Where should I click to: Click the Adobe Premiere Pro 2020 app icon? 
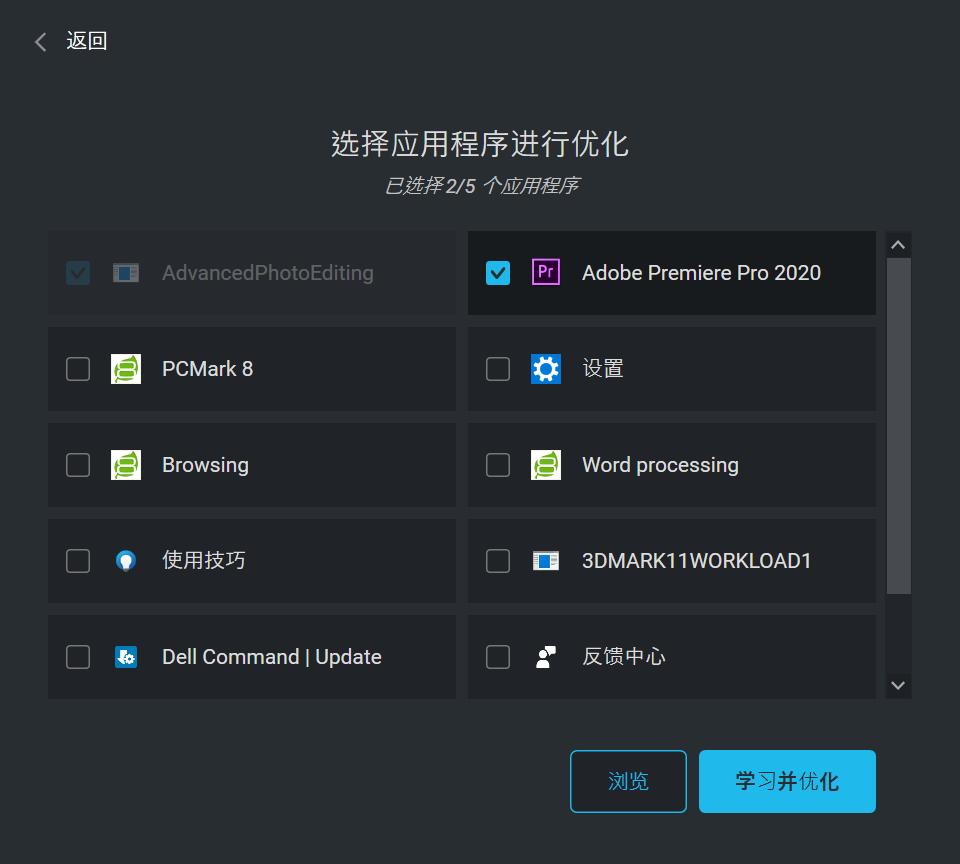coord(545,272)
